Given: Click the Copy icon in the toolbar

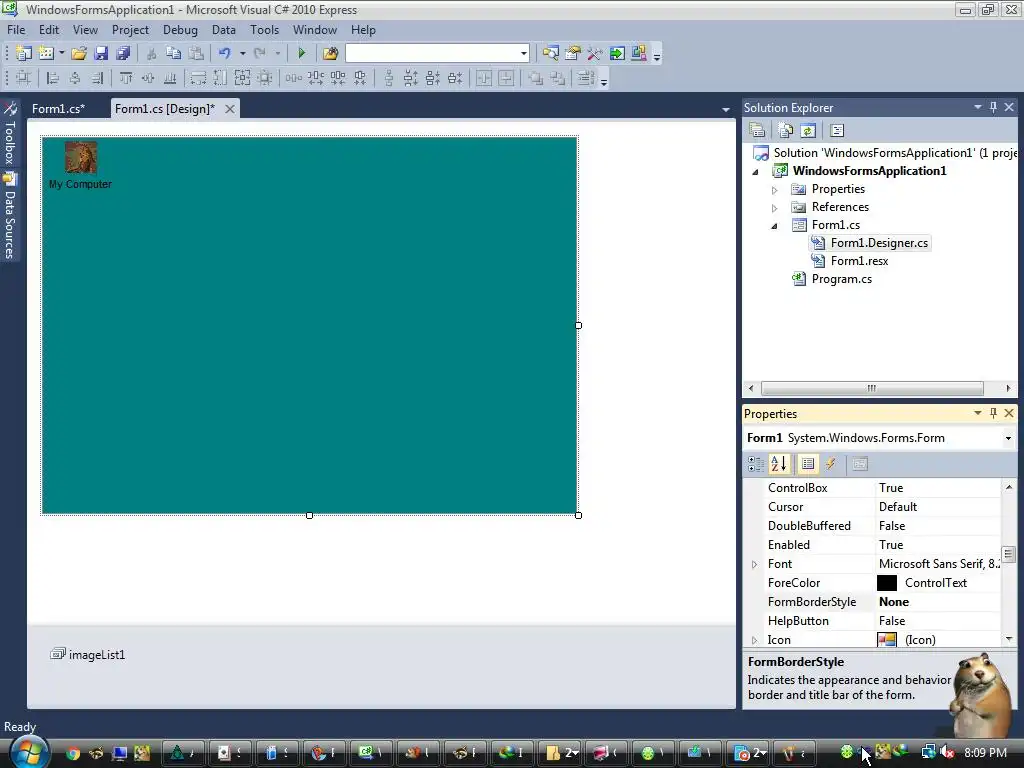Looking at the screenshot, I should 173,54.
